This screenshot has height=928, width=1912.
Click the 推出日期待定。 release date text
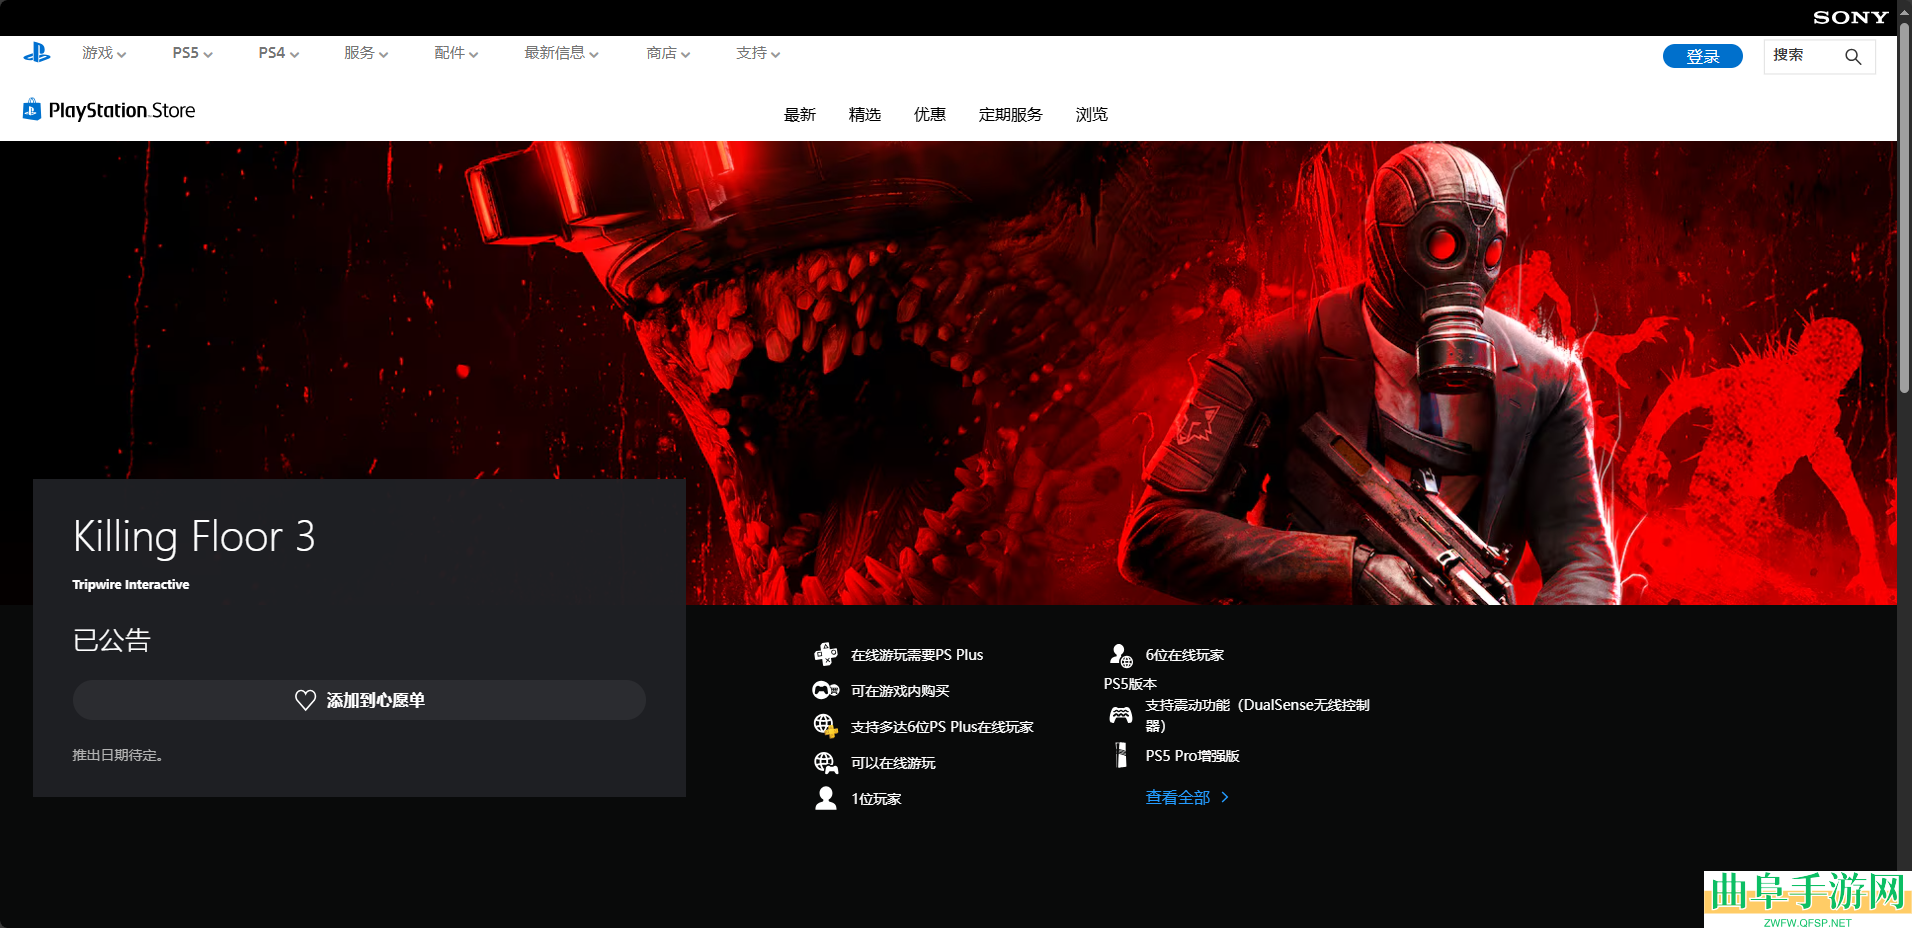coord(118,756)
